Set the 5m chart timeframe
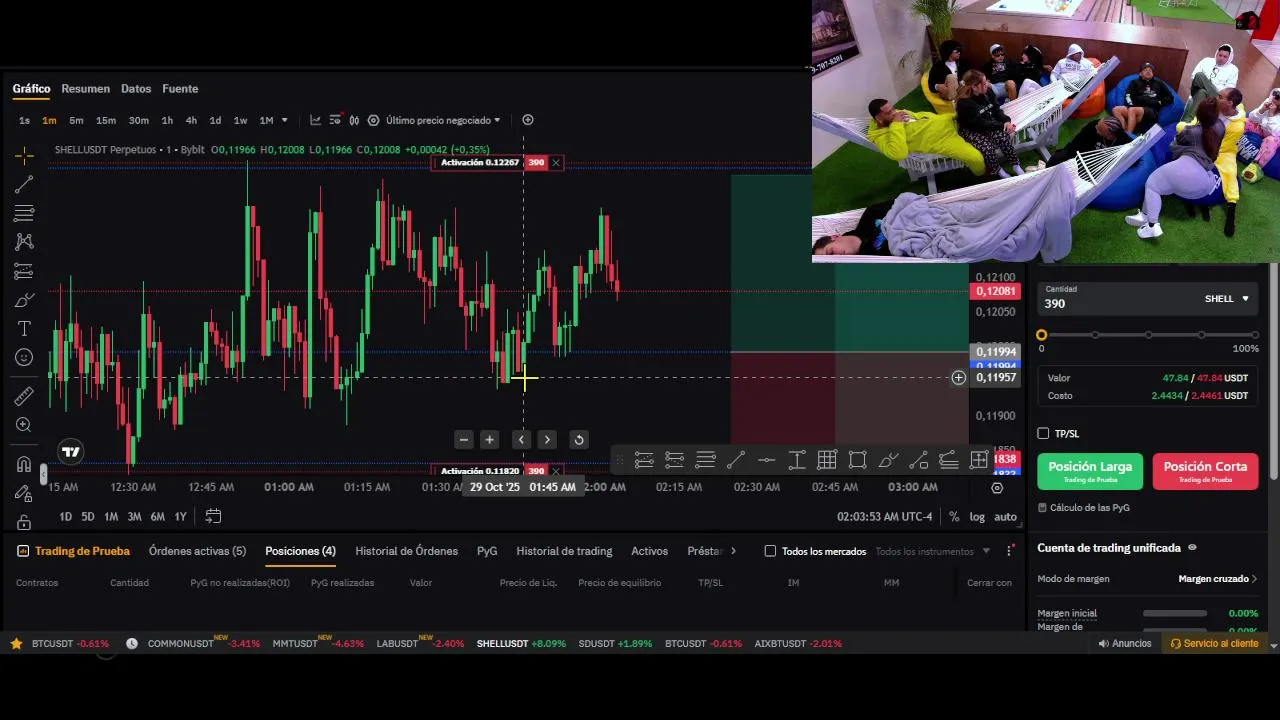 click(76, 120)
